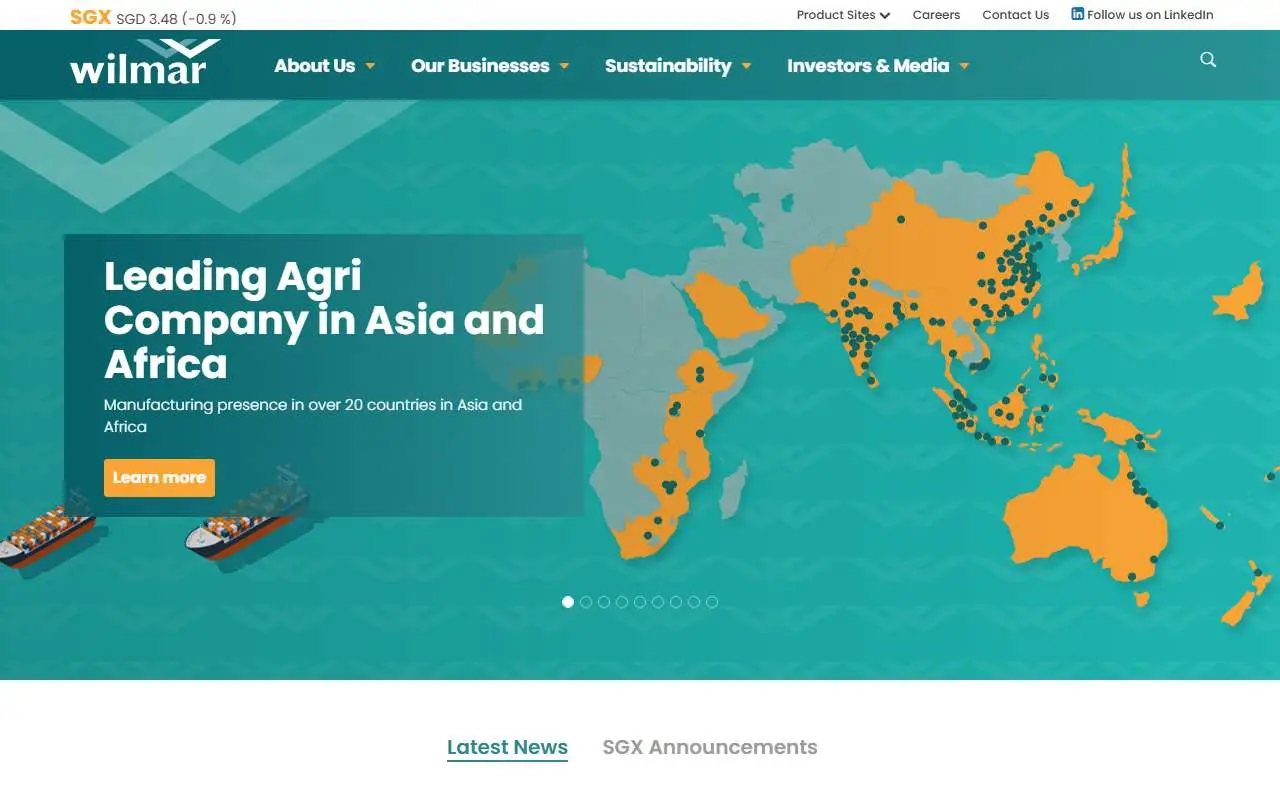Open the Careers link
This screenshot has width=1280, height=800.
tap(936, 15)
